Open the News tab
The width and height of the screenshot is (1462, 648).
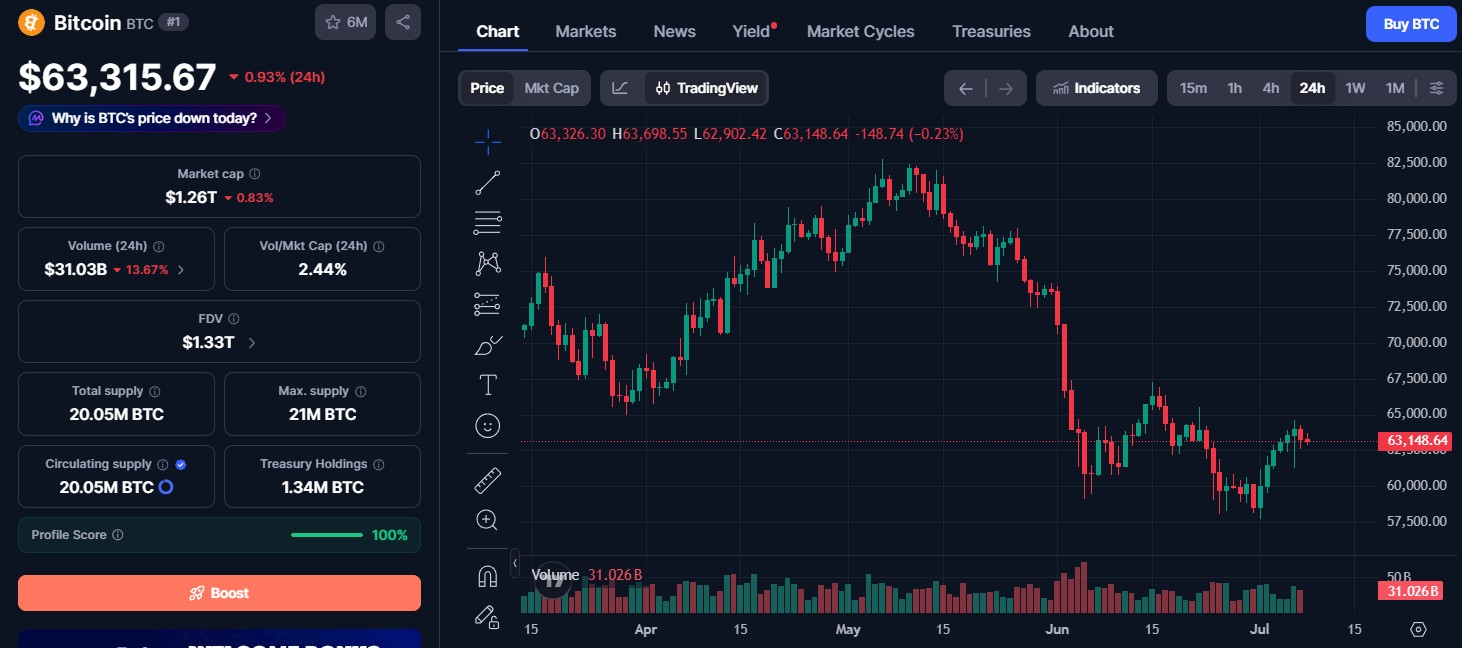[x=675, y=31]
